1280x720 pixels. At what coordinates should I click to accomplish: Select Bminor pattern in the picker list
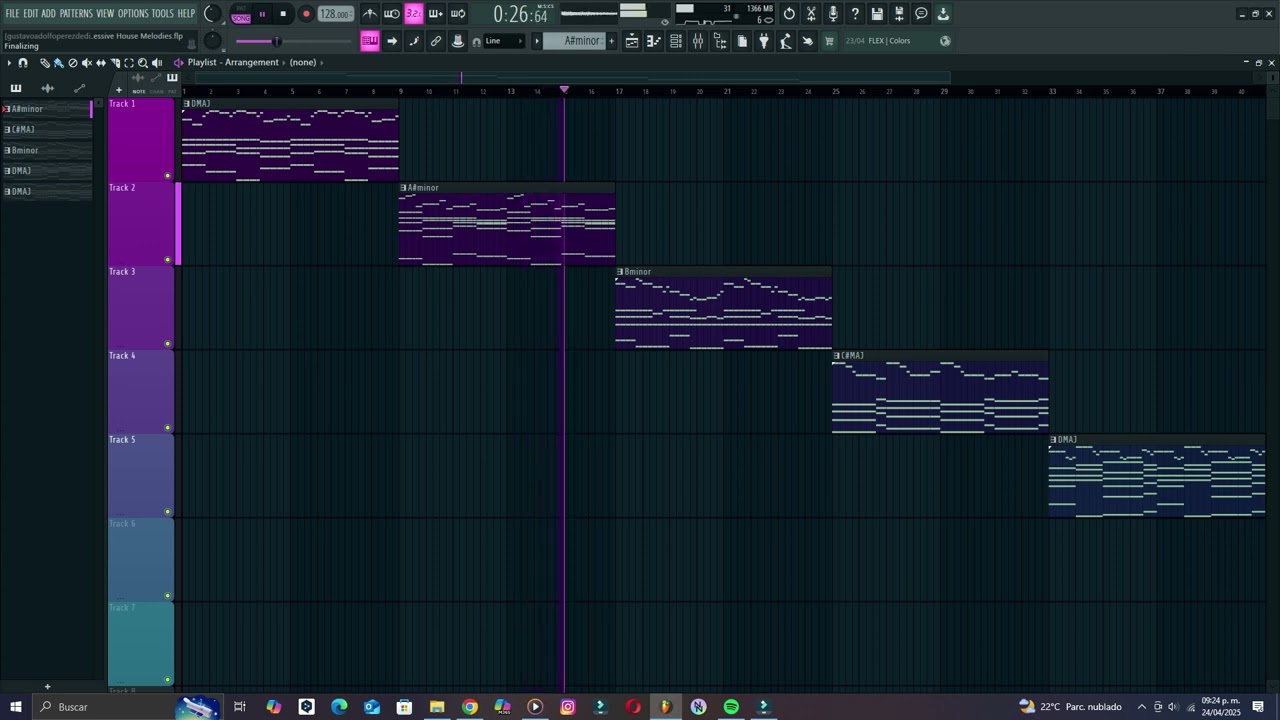(47, 150)
